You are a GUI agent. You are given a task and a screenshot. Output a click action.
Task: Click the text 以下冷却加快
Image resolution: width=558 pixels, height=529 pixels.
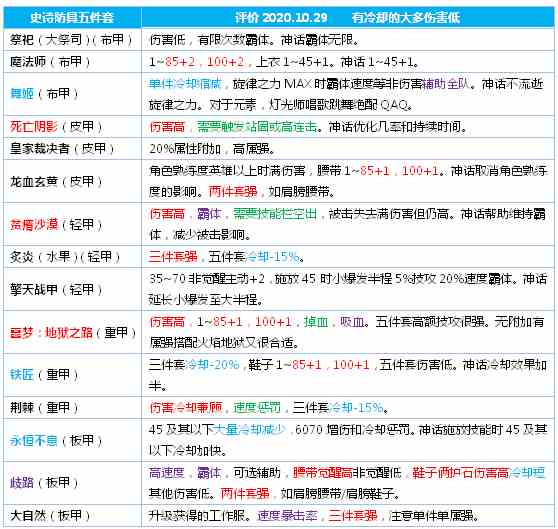coord(185,451)
